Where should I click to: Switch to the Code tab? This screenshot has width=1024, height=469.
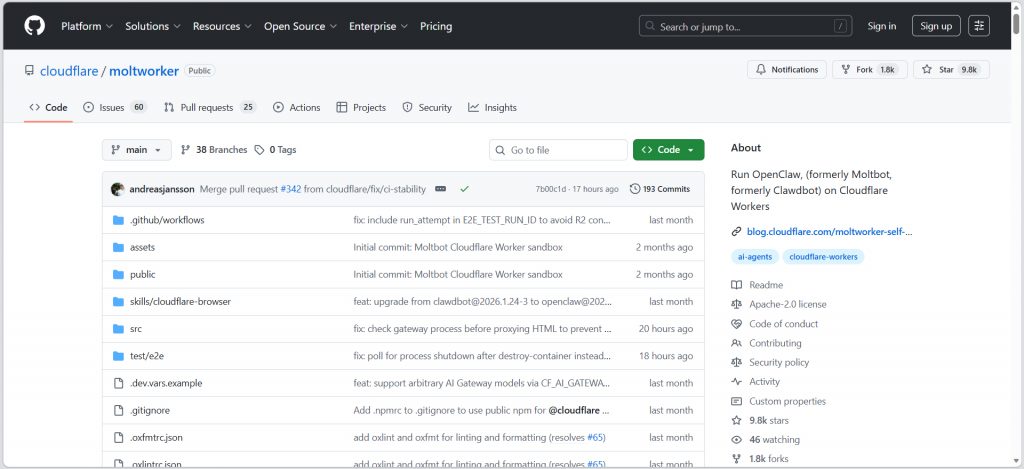pyautogui.click(x=48, y=108)
